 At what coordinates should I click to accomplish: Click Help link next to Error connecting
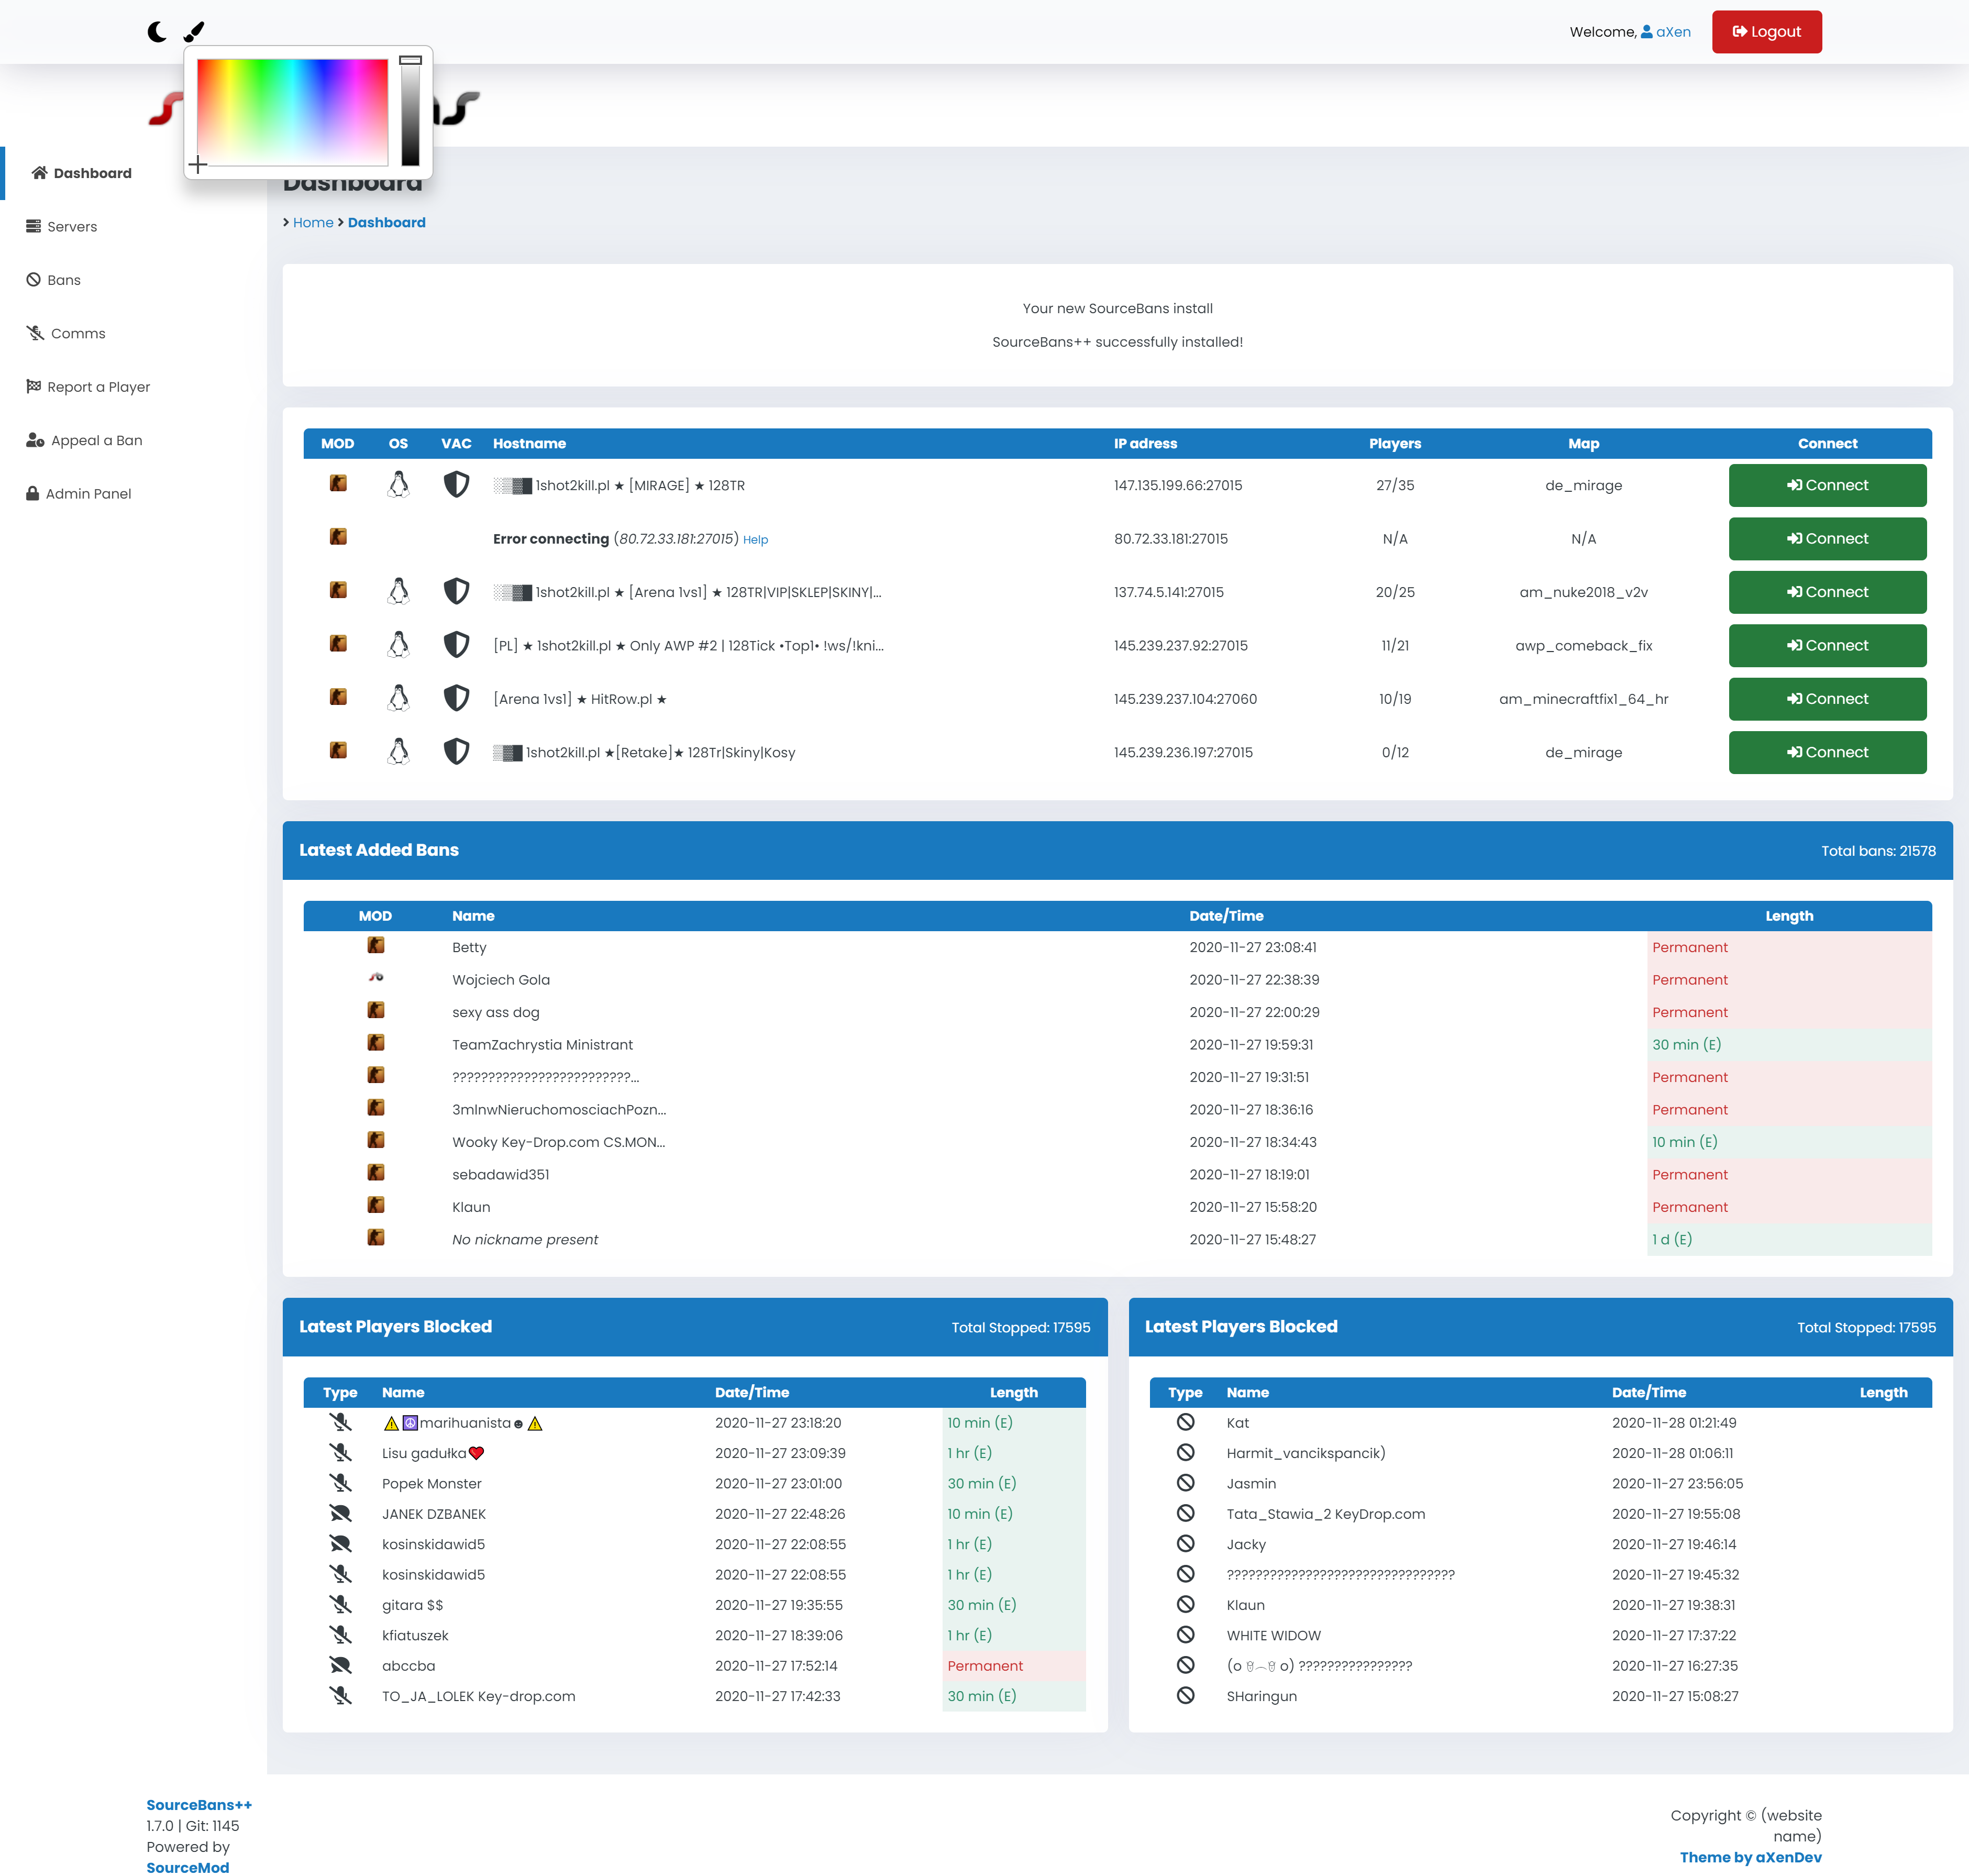click(755, 540)
